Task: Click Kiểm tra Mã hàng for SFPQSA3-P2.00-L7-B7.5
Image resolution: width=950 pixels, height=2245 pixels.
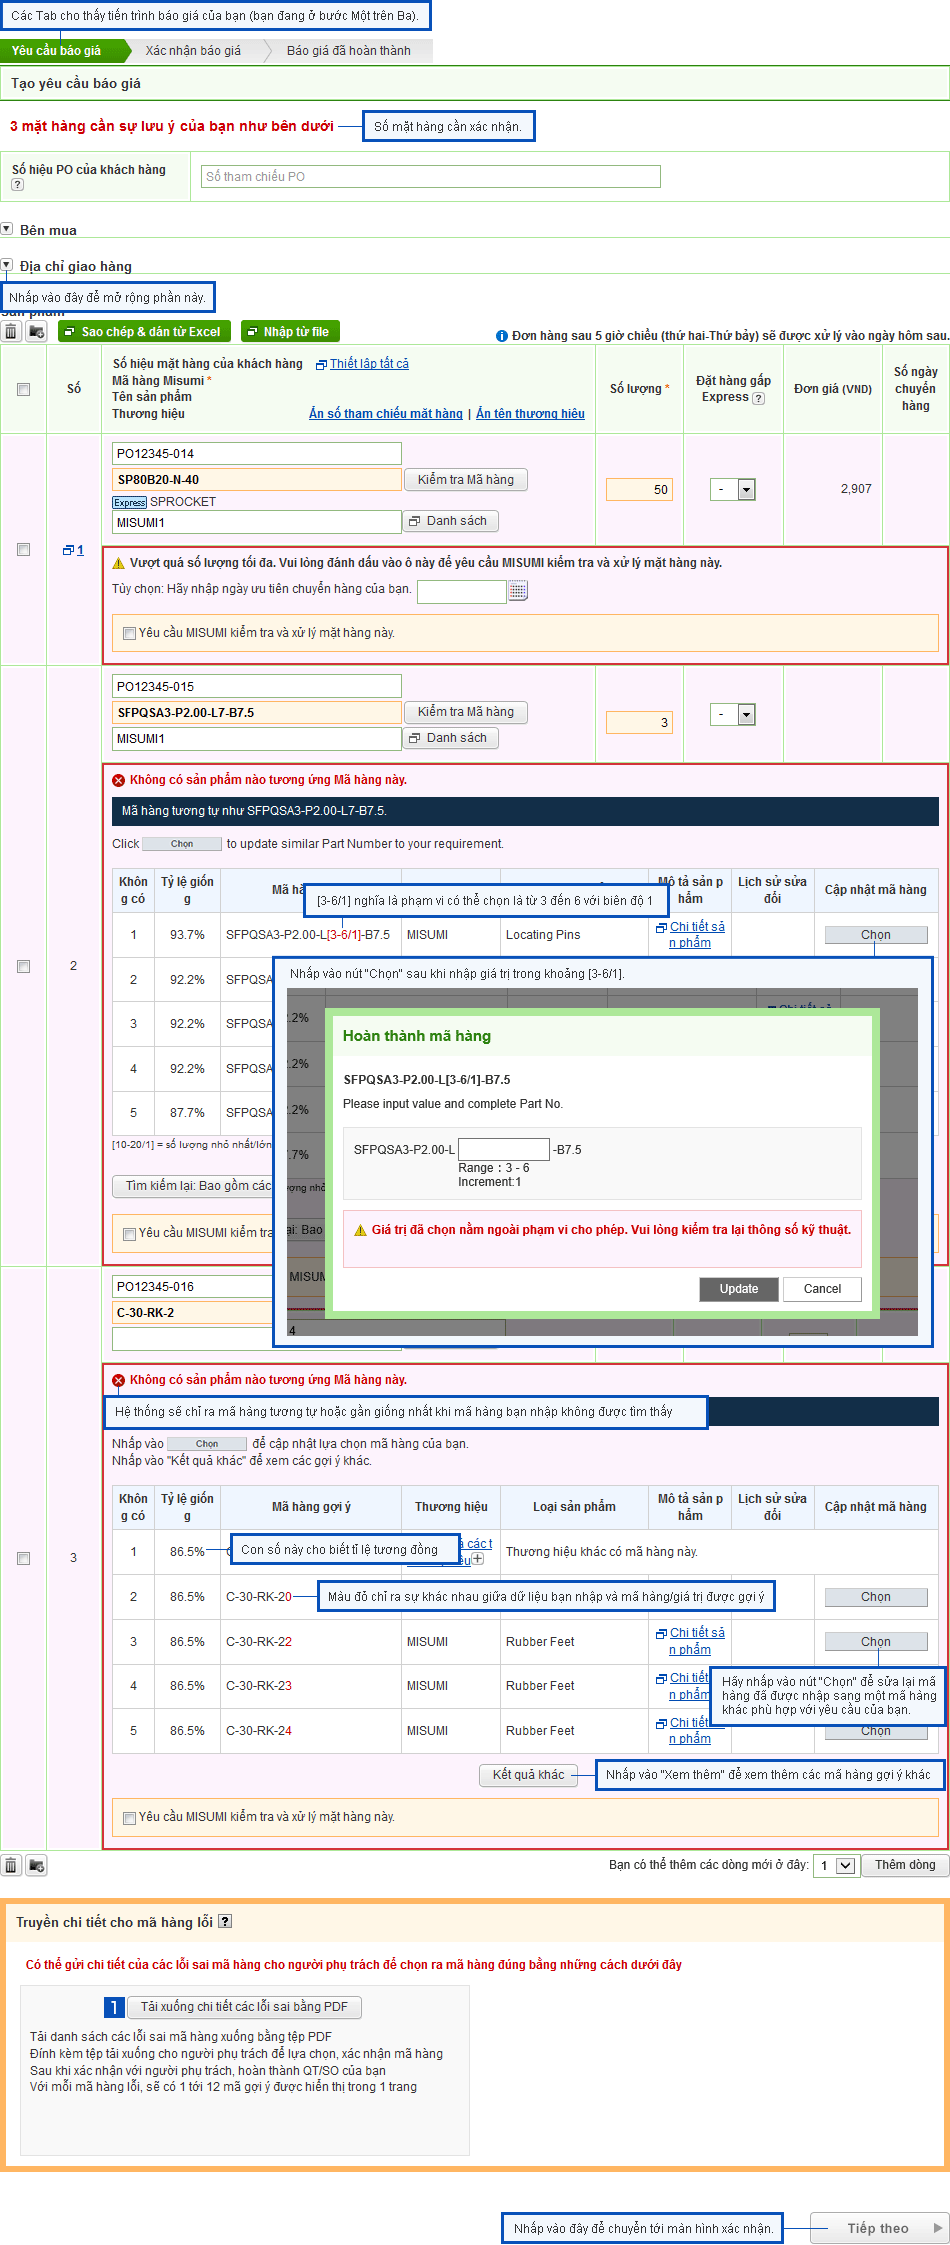Action: click(x=465, y=712)
